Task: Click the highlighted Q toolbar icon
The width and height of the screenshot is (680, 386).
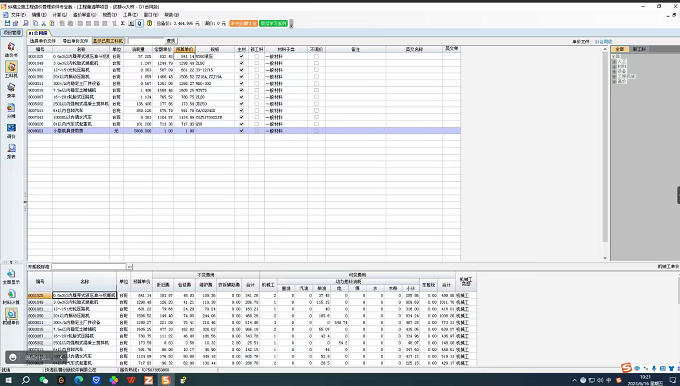Action: coord(140,23)
